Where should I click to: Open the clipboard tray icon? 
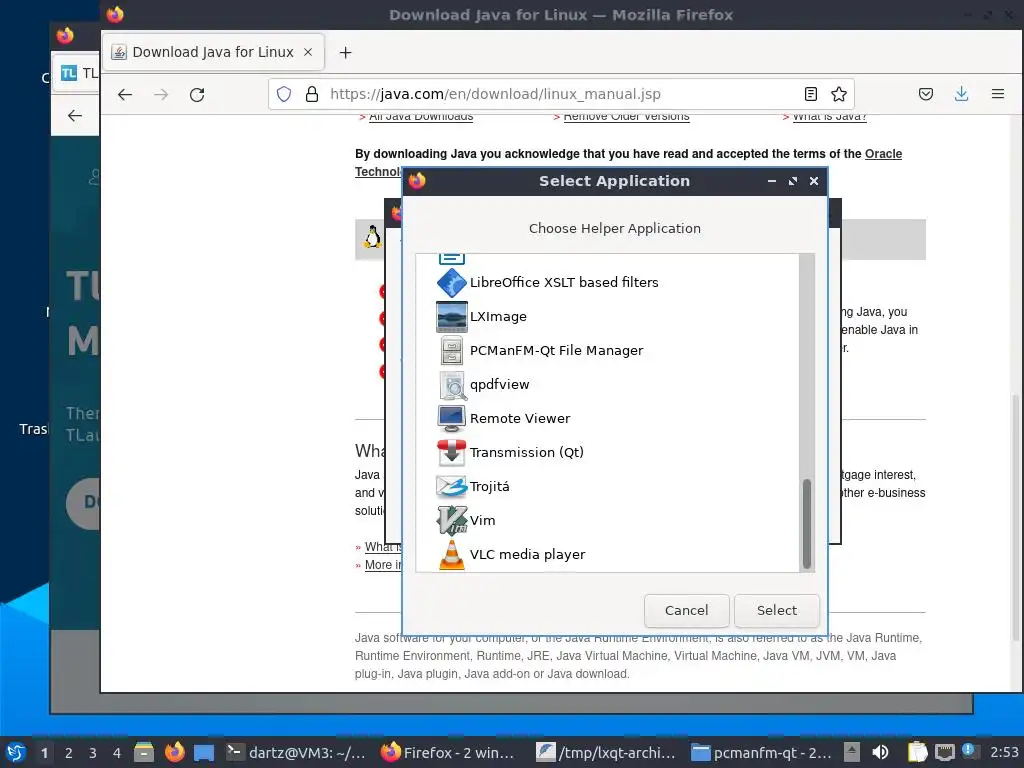coord(918,752)
